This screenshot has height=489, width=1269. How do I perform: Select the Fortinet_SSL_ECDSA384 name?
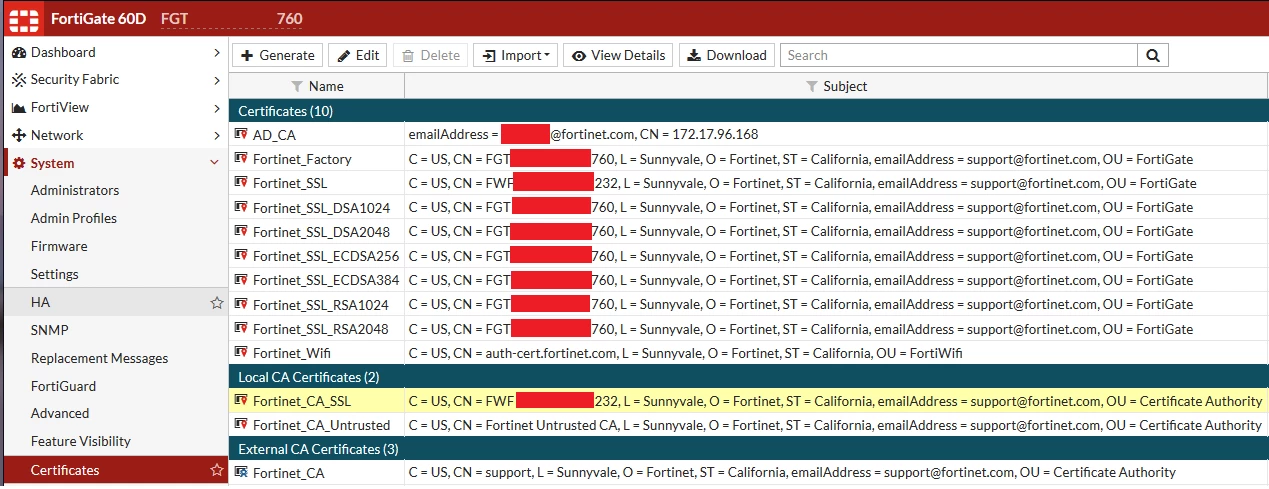[326, 280]
